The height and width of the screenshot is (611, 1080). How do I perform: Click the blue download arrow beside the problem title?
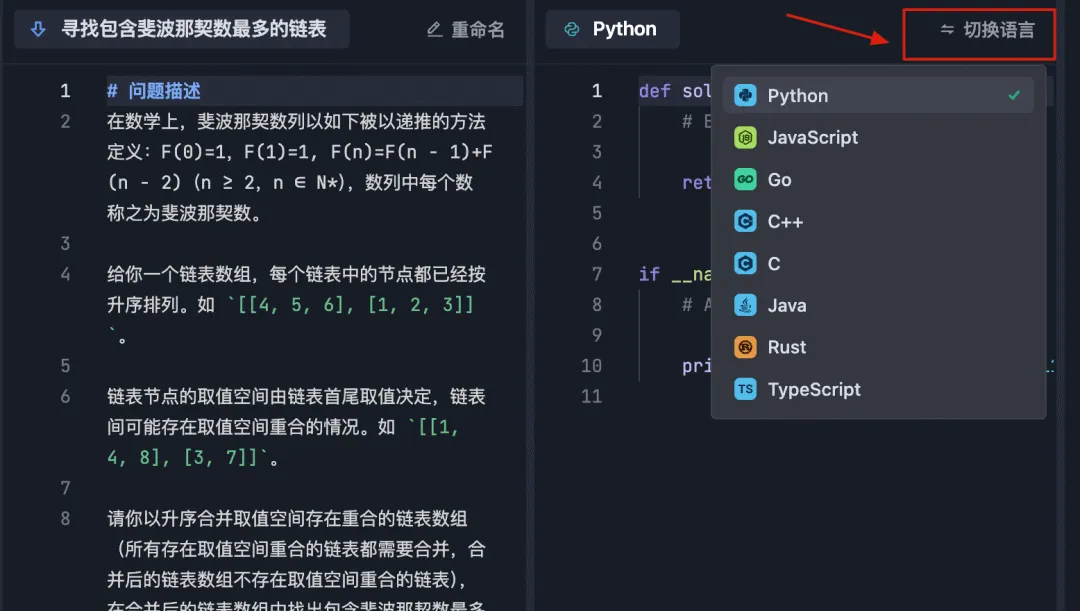39,29
